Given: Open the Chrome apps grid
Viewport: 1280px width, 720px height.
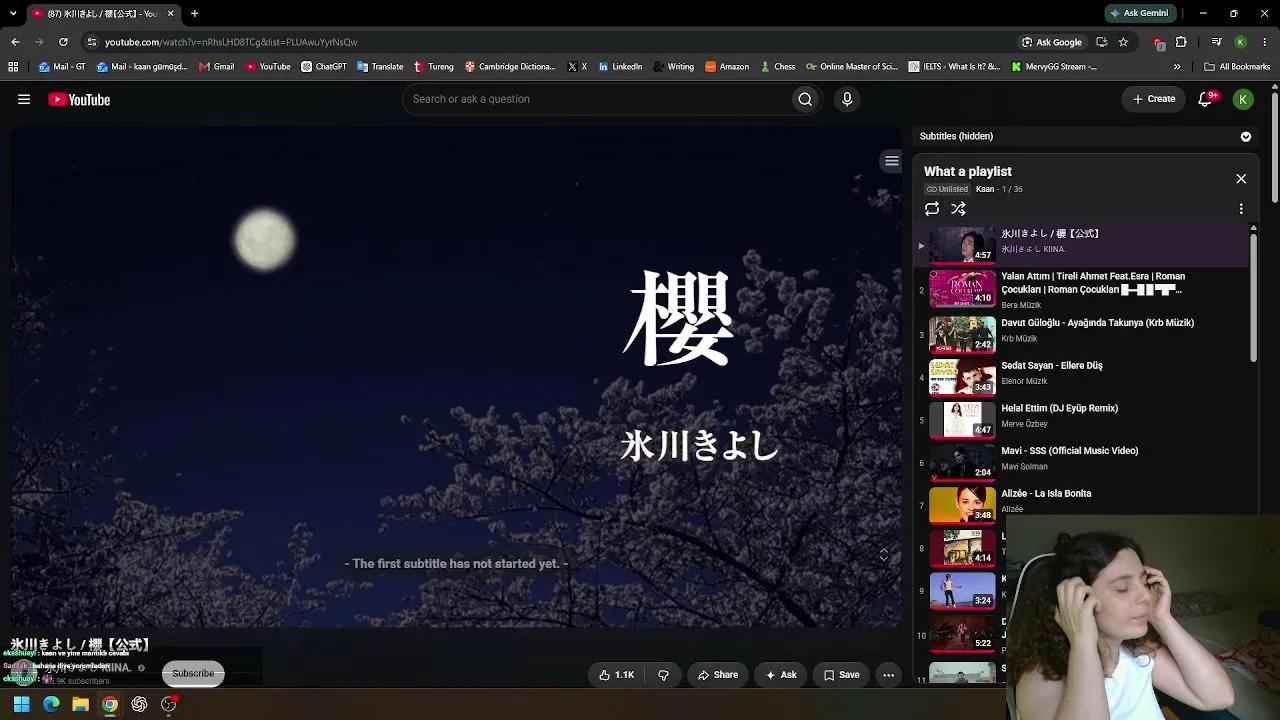Looking at the screenshot, I should (13, 67).
